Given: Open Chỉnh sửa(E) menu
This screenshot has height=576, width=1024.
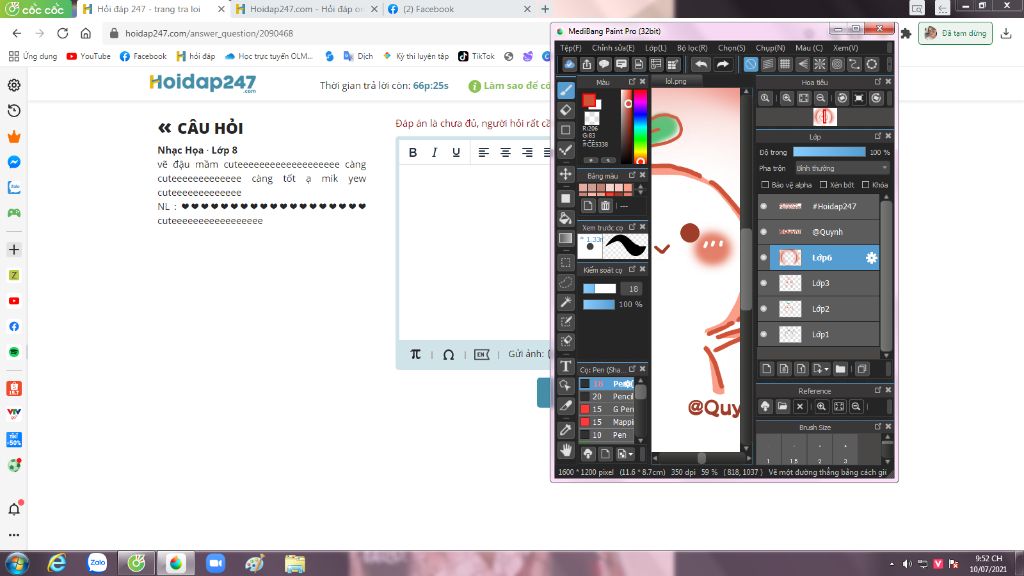Looking at the screenshot, I should coord(613,48).
